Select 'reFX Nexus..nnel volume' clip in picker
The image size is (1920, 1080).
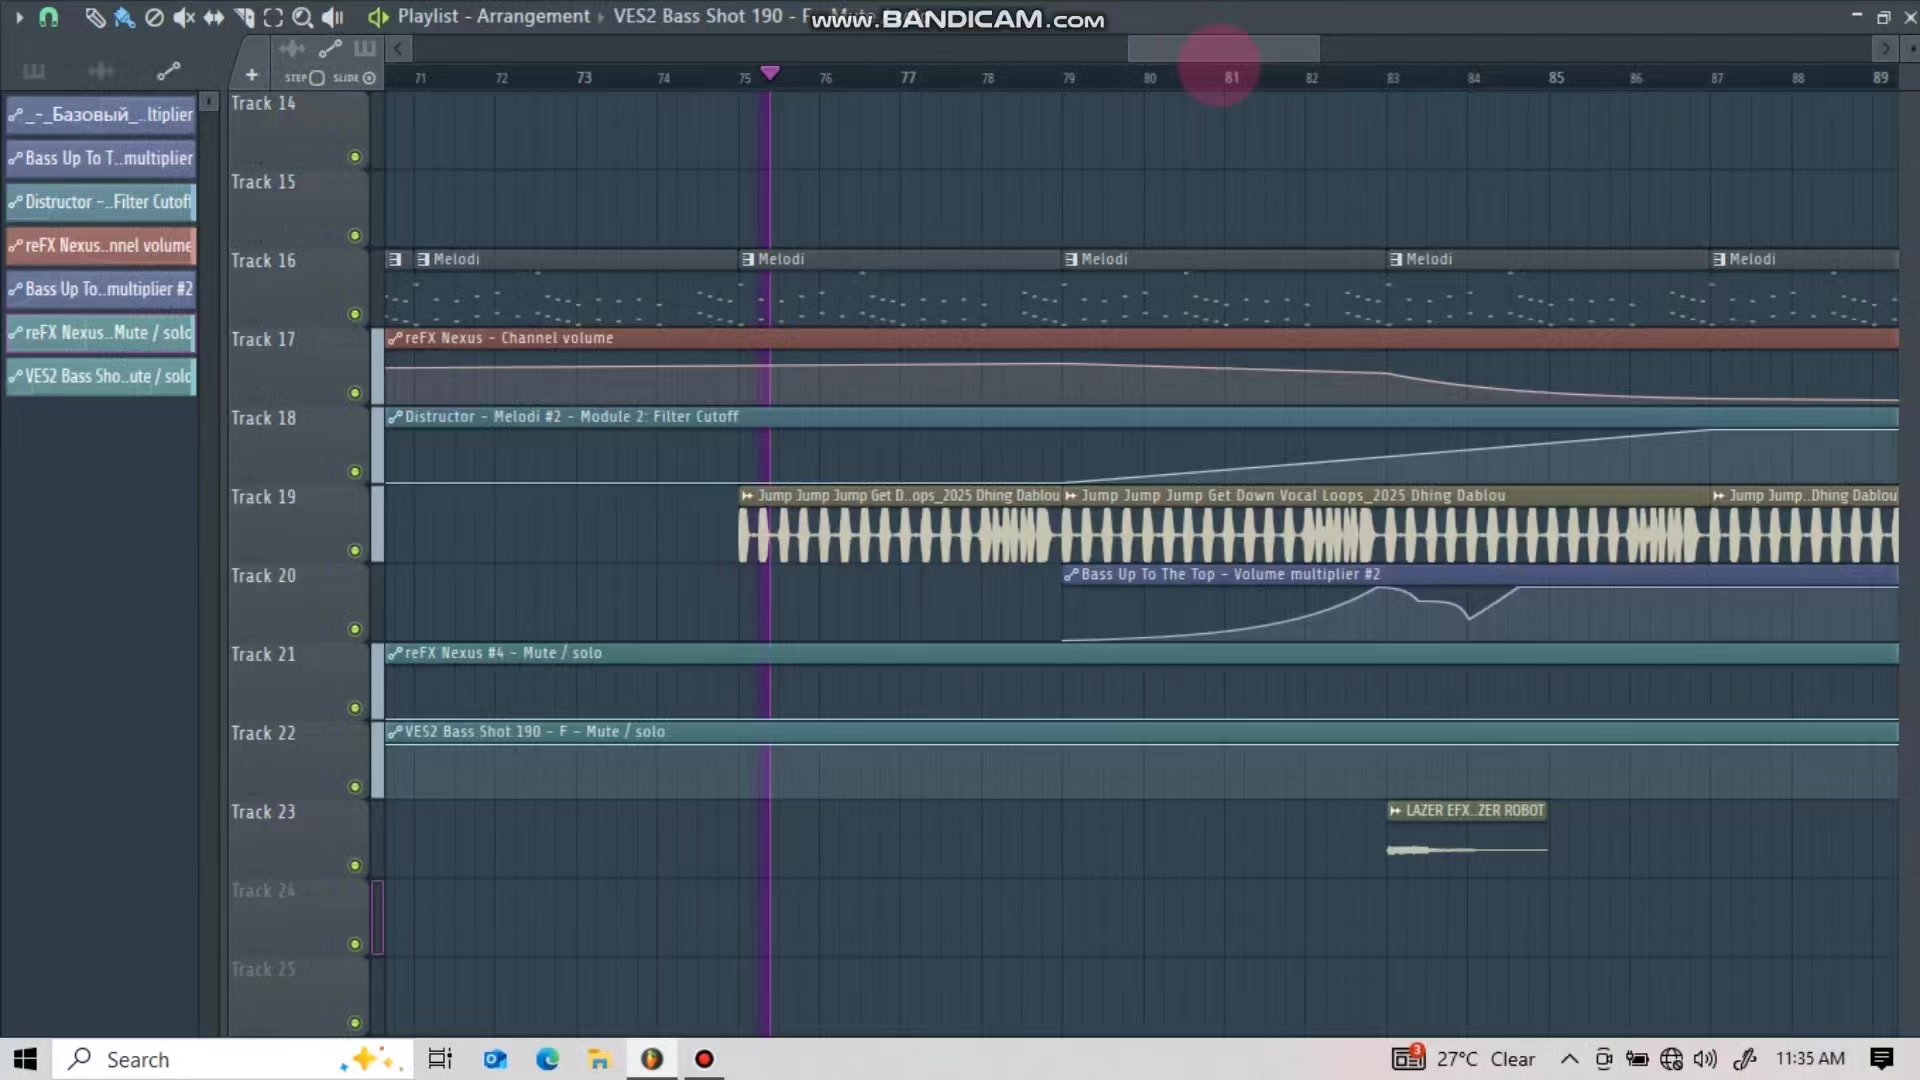[101, 245]
